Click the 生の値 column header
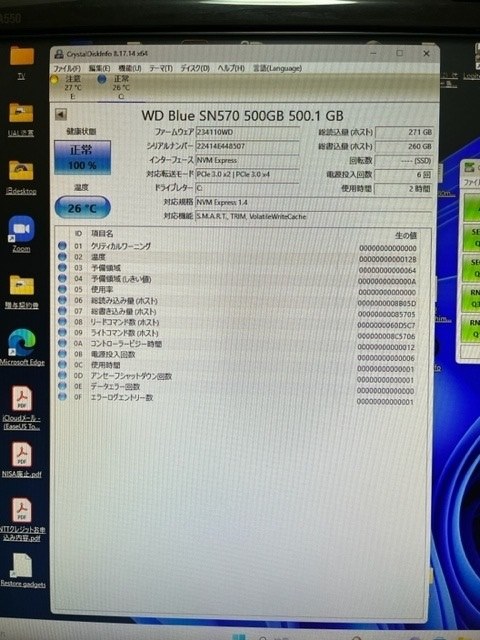 pyautogui.click(x=406, y=236)
